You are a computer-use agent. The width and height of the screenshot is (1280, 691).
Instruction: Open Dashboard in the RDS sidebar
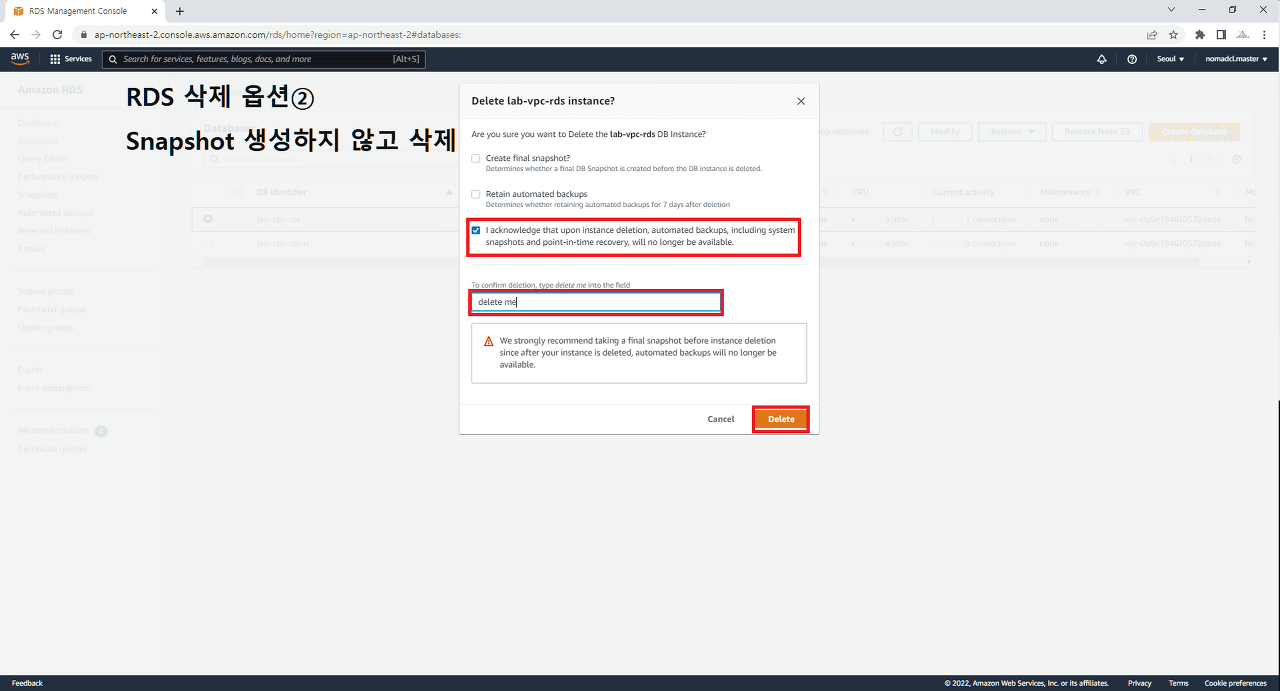[x=38, y=123]
